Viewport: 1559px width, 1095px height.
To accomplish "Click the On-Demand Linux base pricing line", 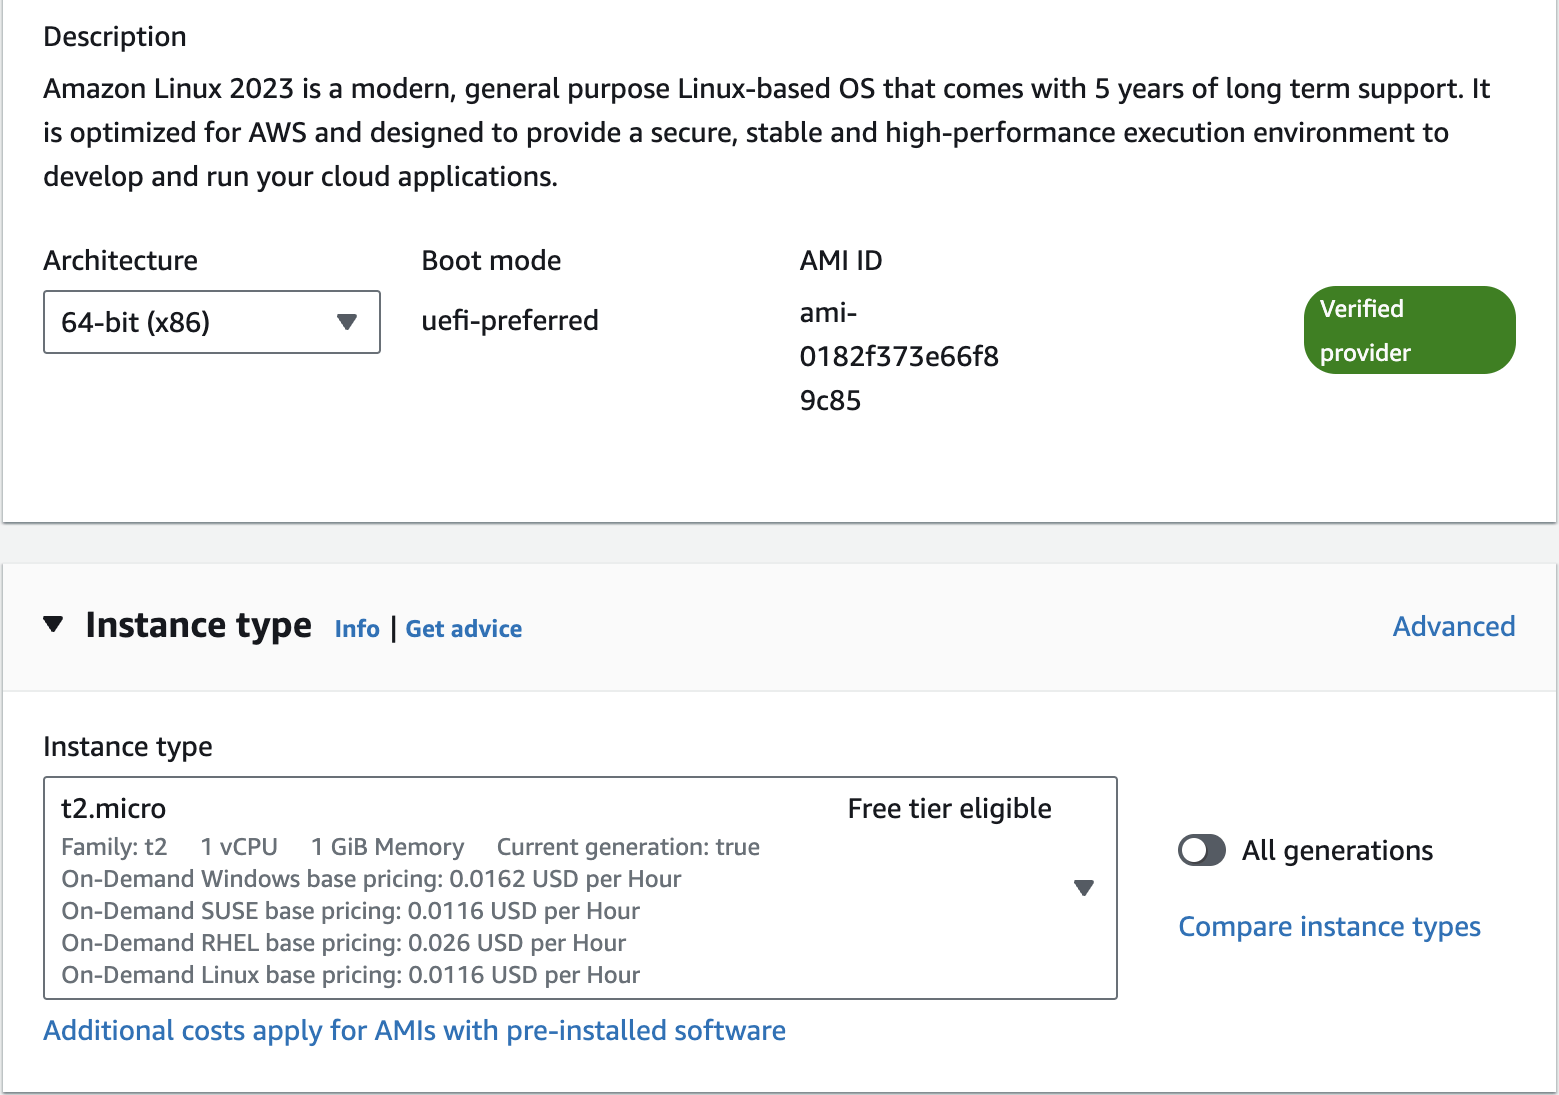I will [351, 975].
